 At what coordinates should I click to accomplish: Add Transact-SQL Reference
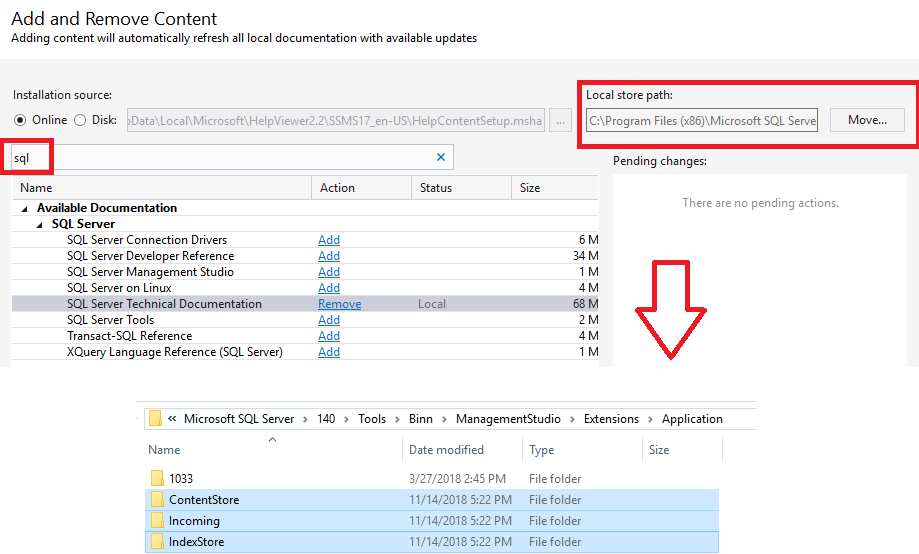329,335
